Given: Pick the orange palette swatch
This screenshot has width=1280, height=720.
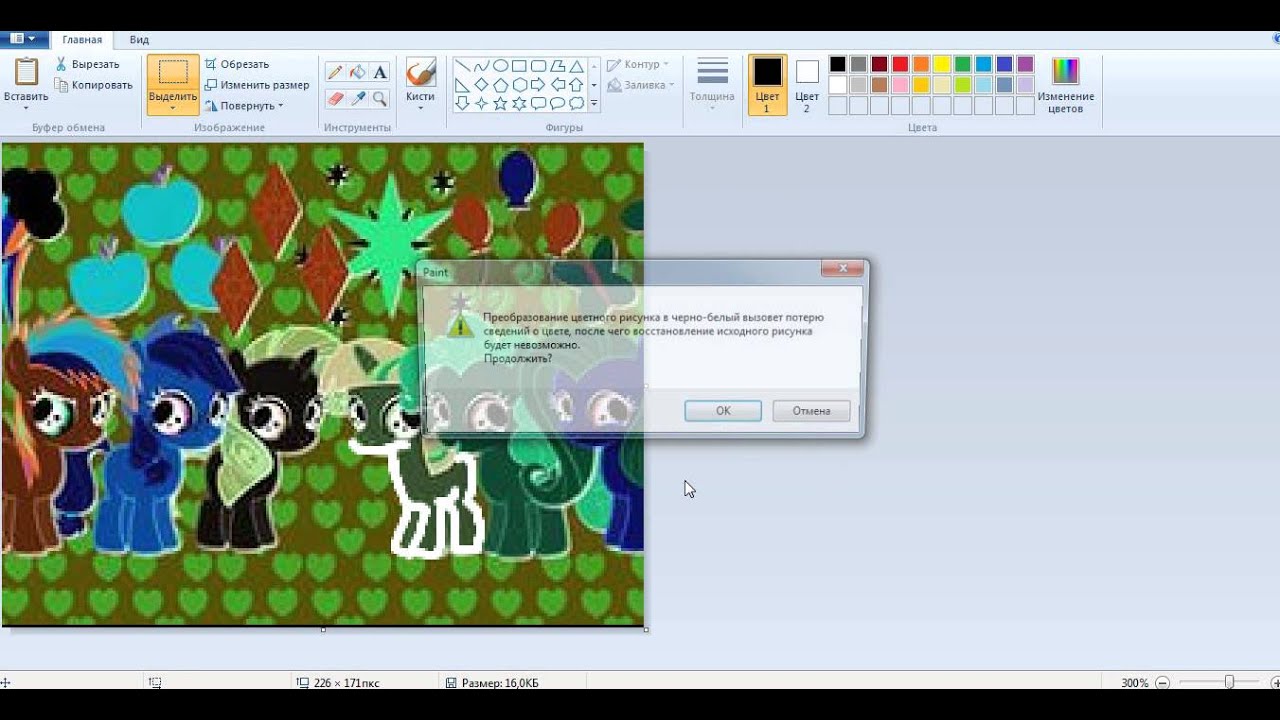Looking at the screenshot, I should (x=921, y=65).
